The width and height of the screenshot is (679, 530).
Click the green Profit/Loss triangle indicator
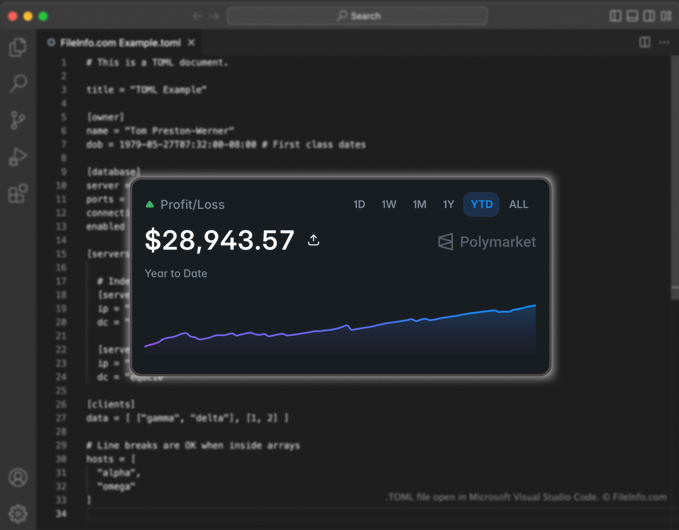coord(150,204)
